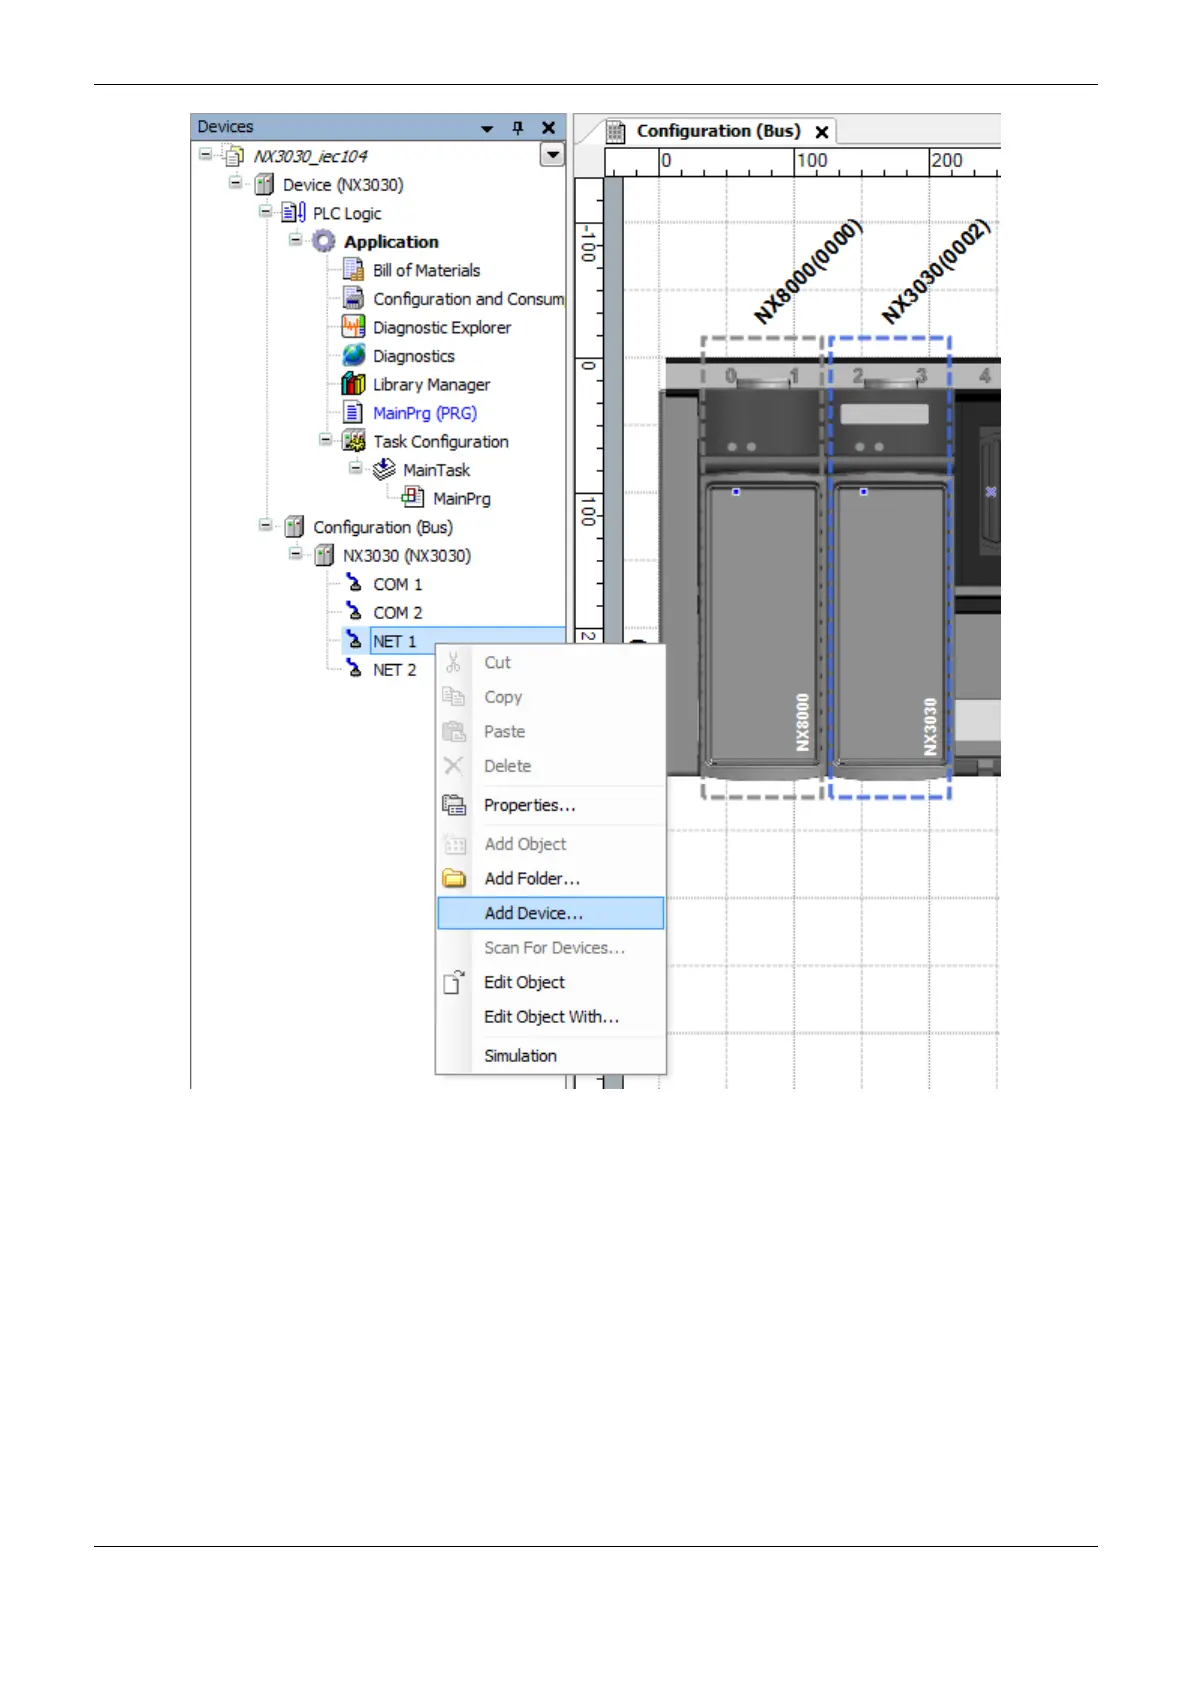Click the Bill of Materials icon
Viewport: 1191px width, 1683px height.
click(353, 270)
